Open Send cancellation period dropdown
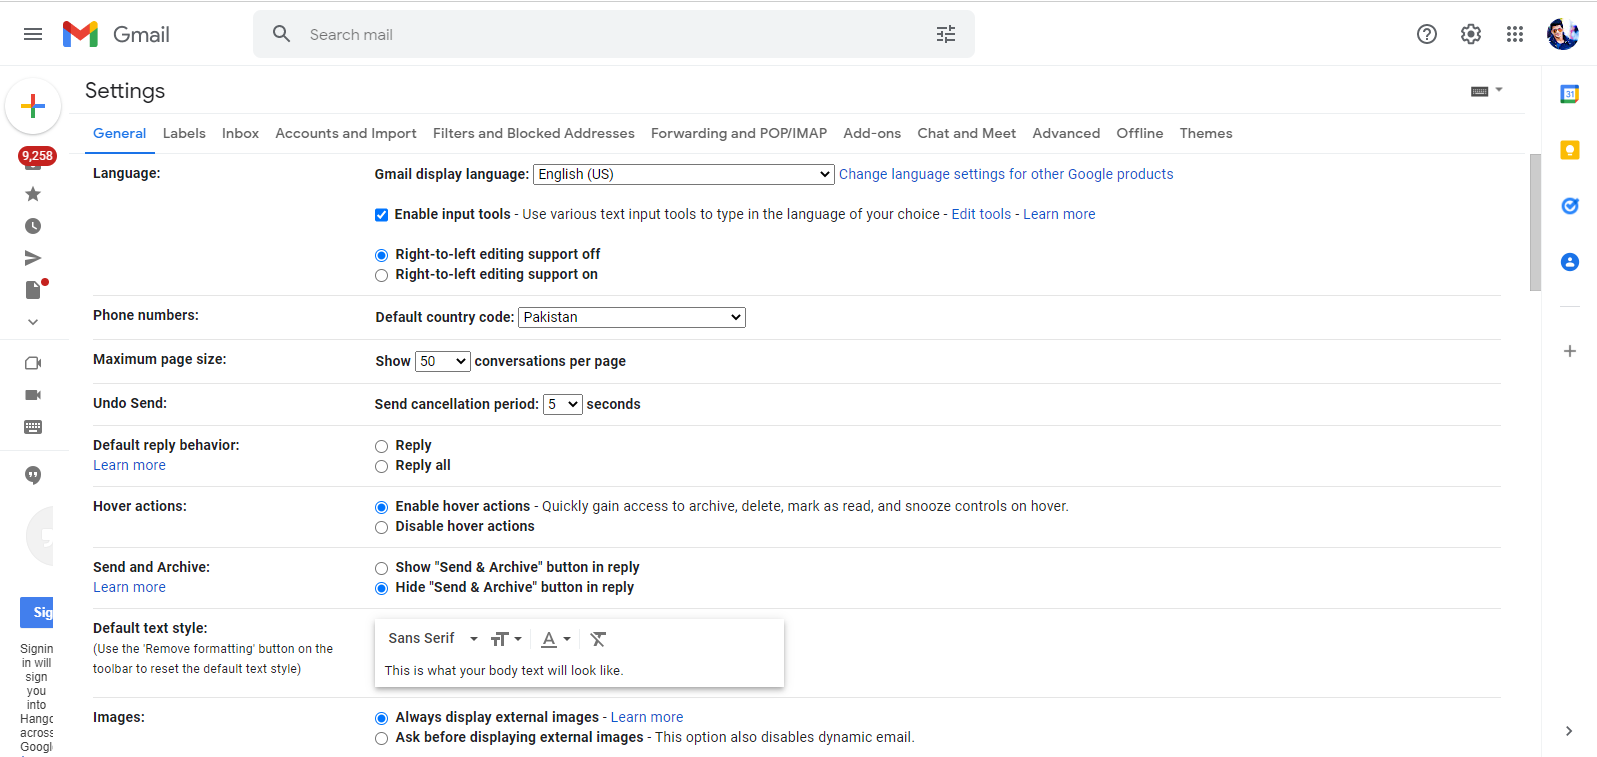Viewport: 1597px width, 757px height. pyautogui.click(x=562, y=404)
